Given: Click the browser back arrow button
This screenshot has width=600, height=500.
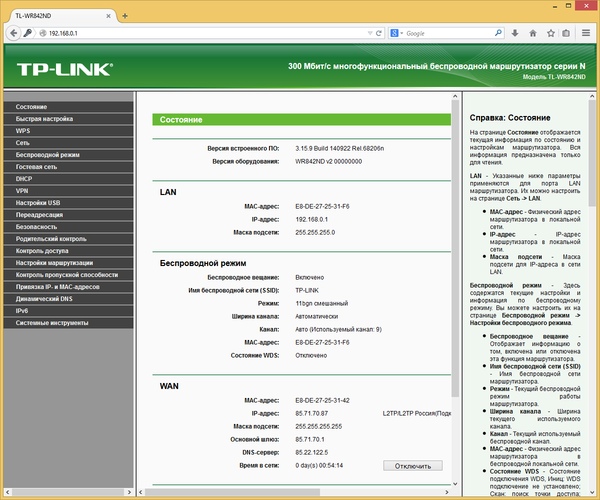Looking at the screenshot, I should click(x=12, y=33).
